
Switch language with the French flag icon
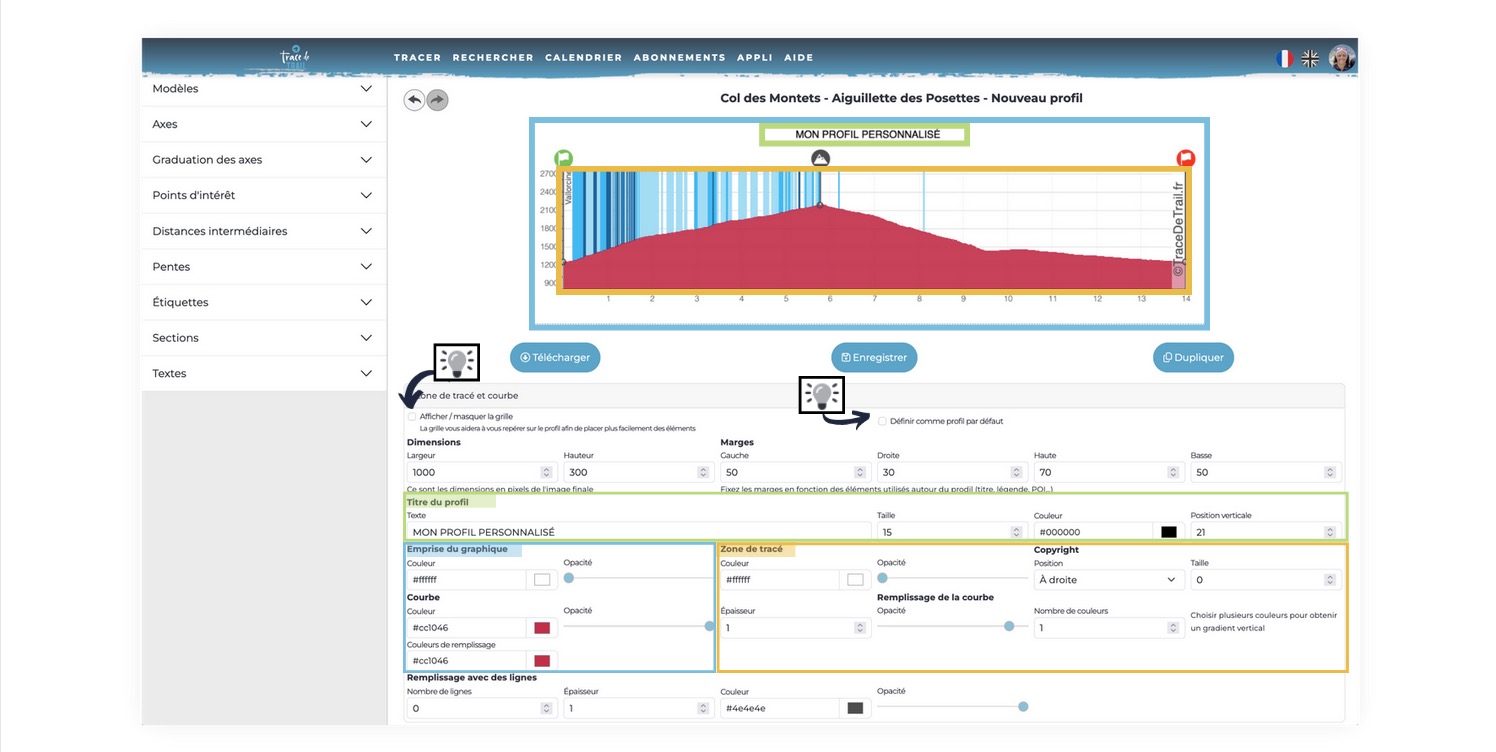[1285, 58]
